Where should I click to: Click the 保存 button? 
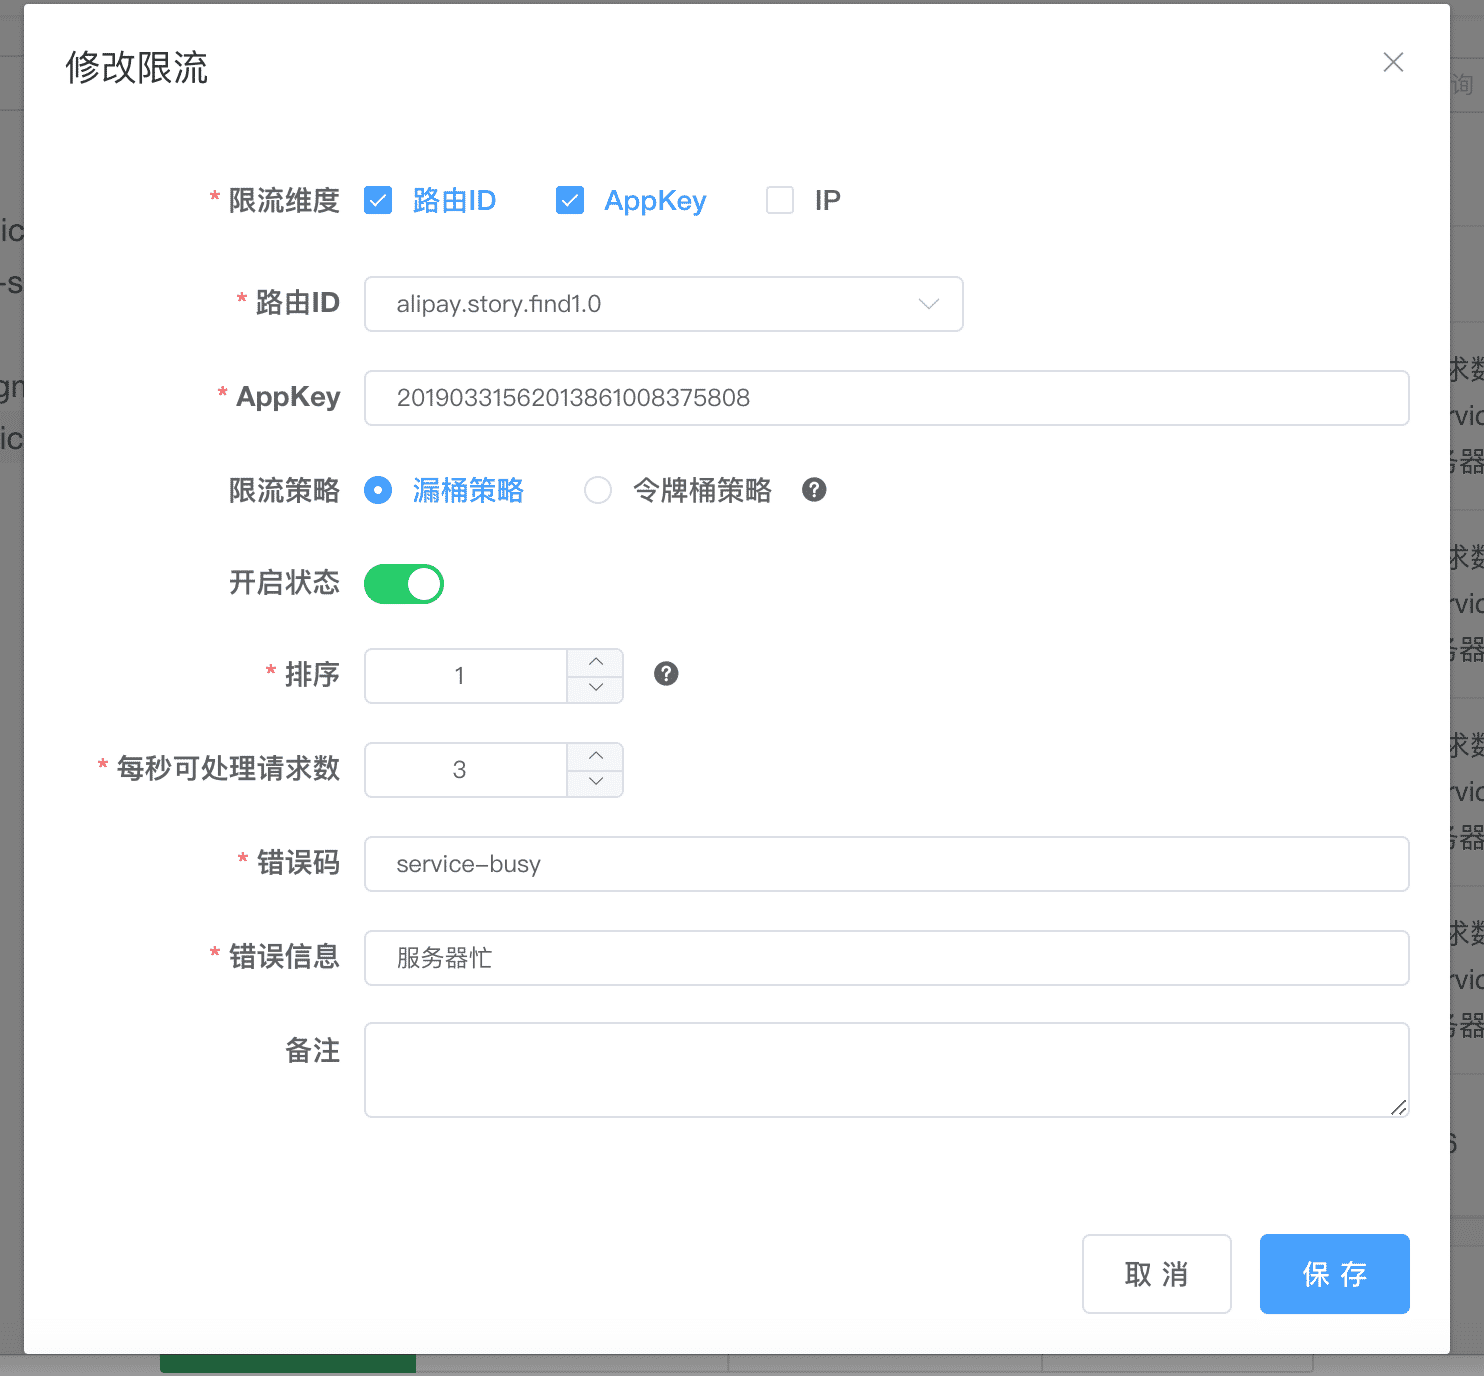point(1334,1274)
